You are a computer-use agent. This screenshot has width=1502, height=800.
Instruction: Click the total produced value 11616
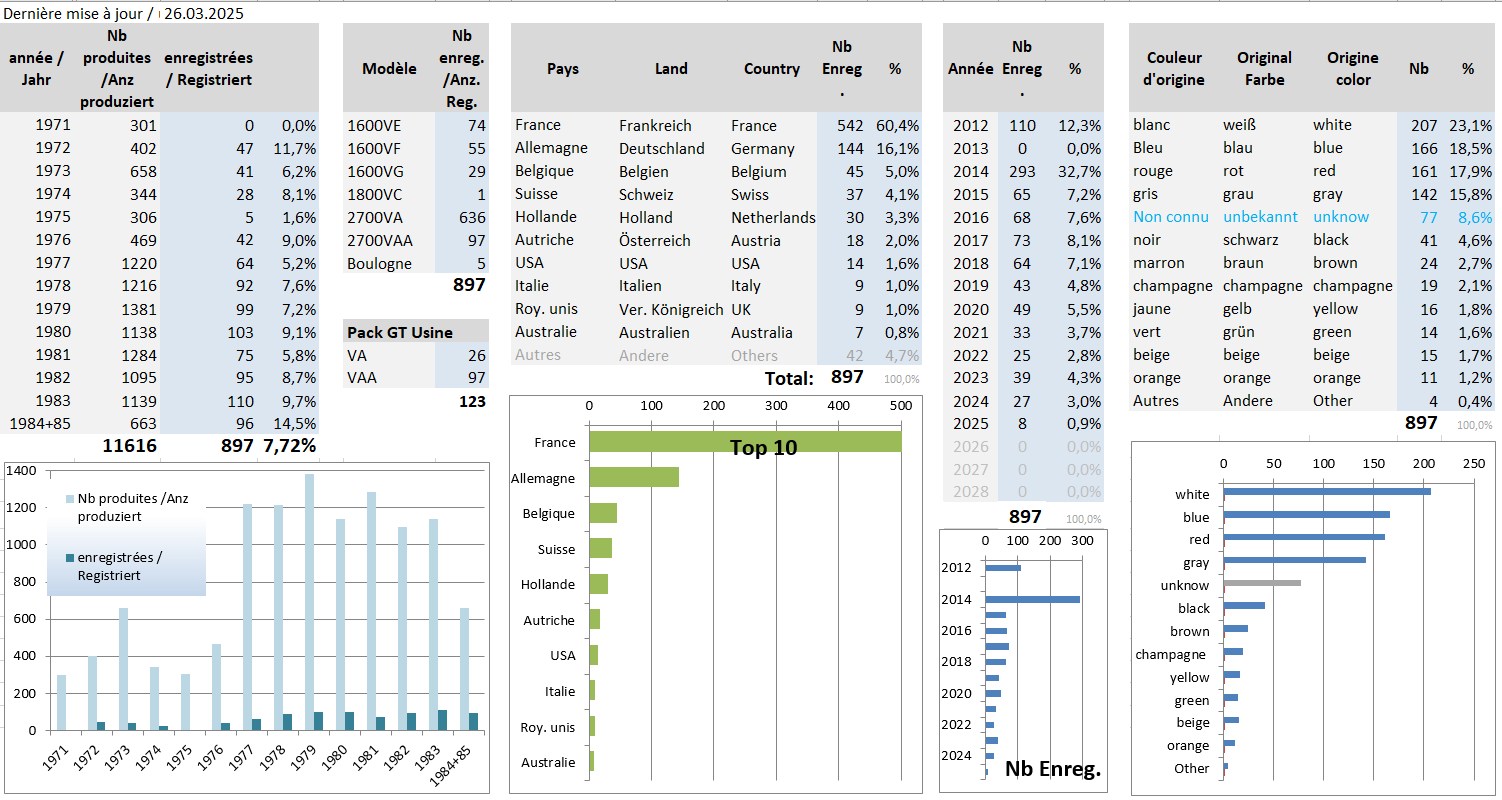(130, 446)
